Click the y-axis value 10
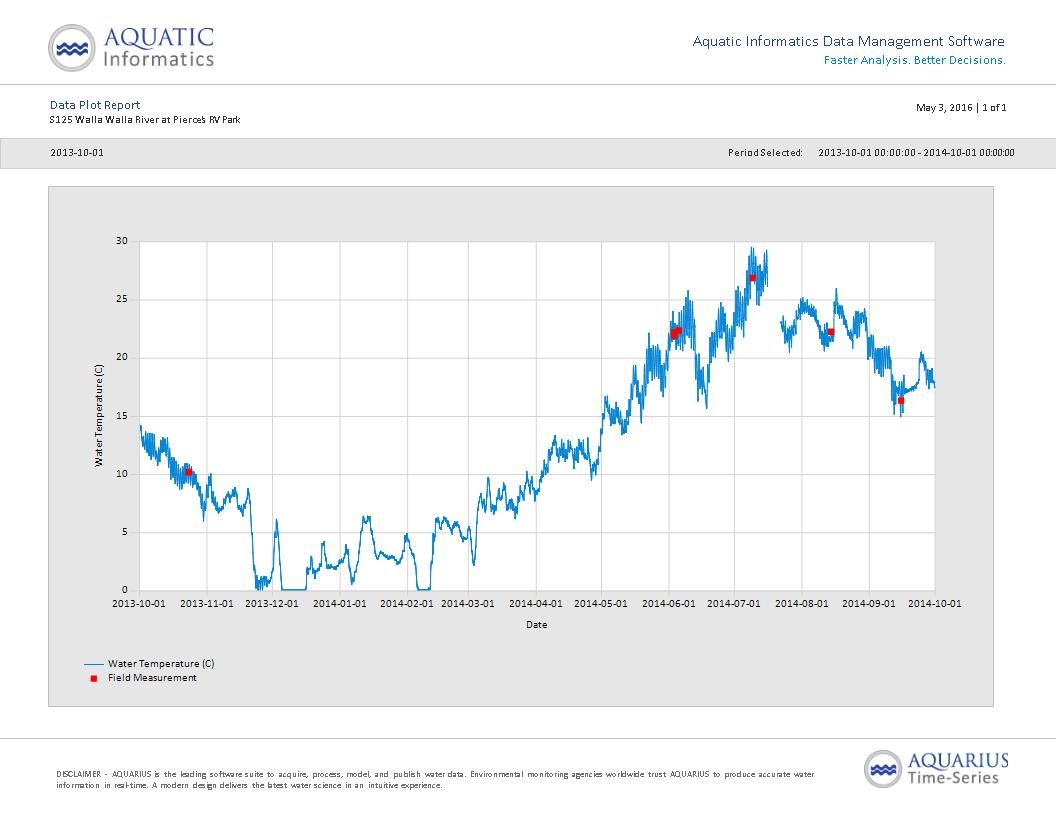 [122, 474]
